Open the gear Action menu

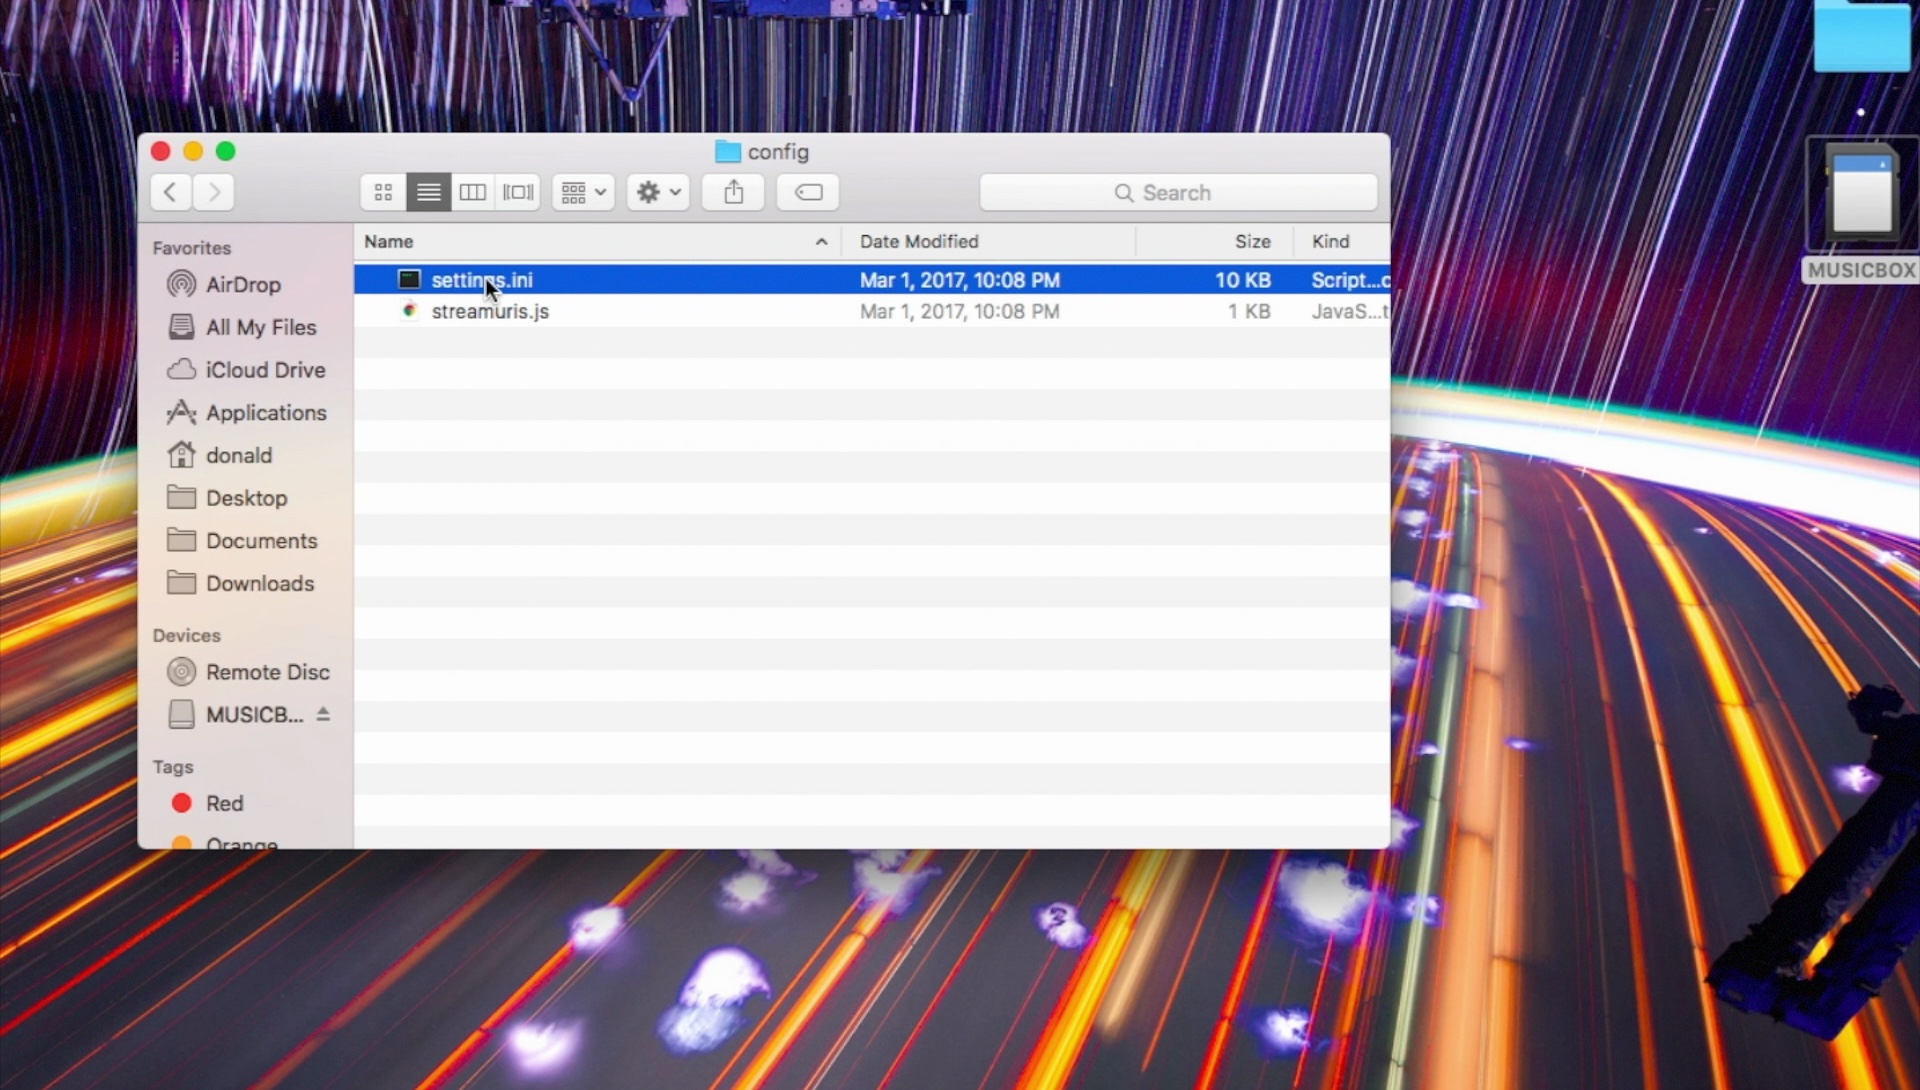click(658, 192)
